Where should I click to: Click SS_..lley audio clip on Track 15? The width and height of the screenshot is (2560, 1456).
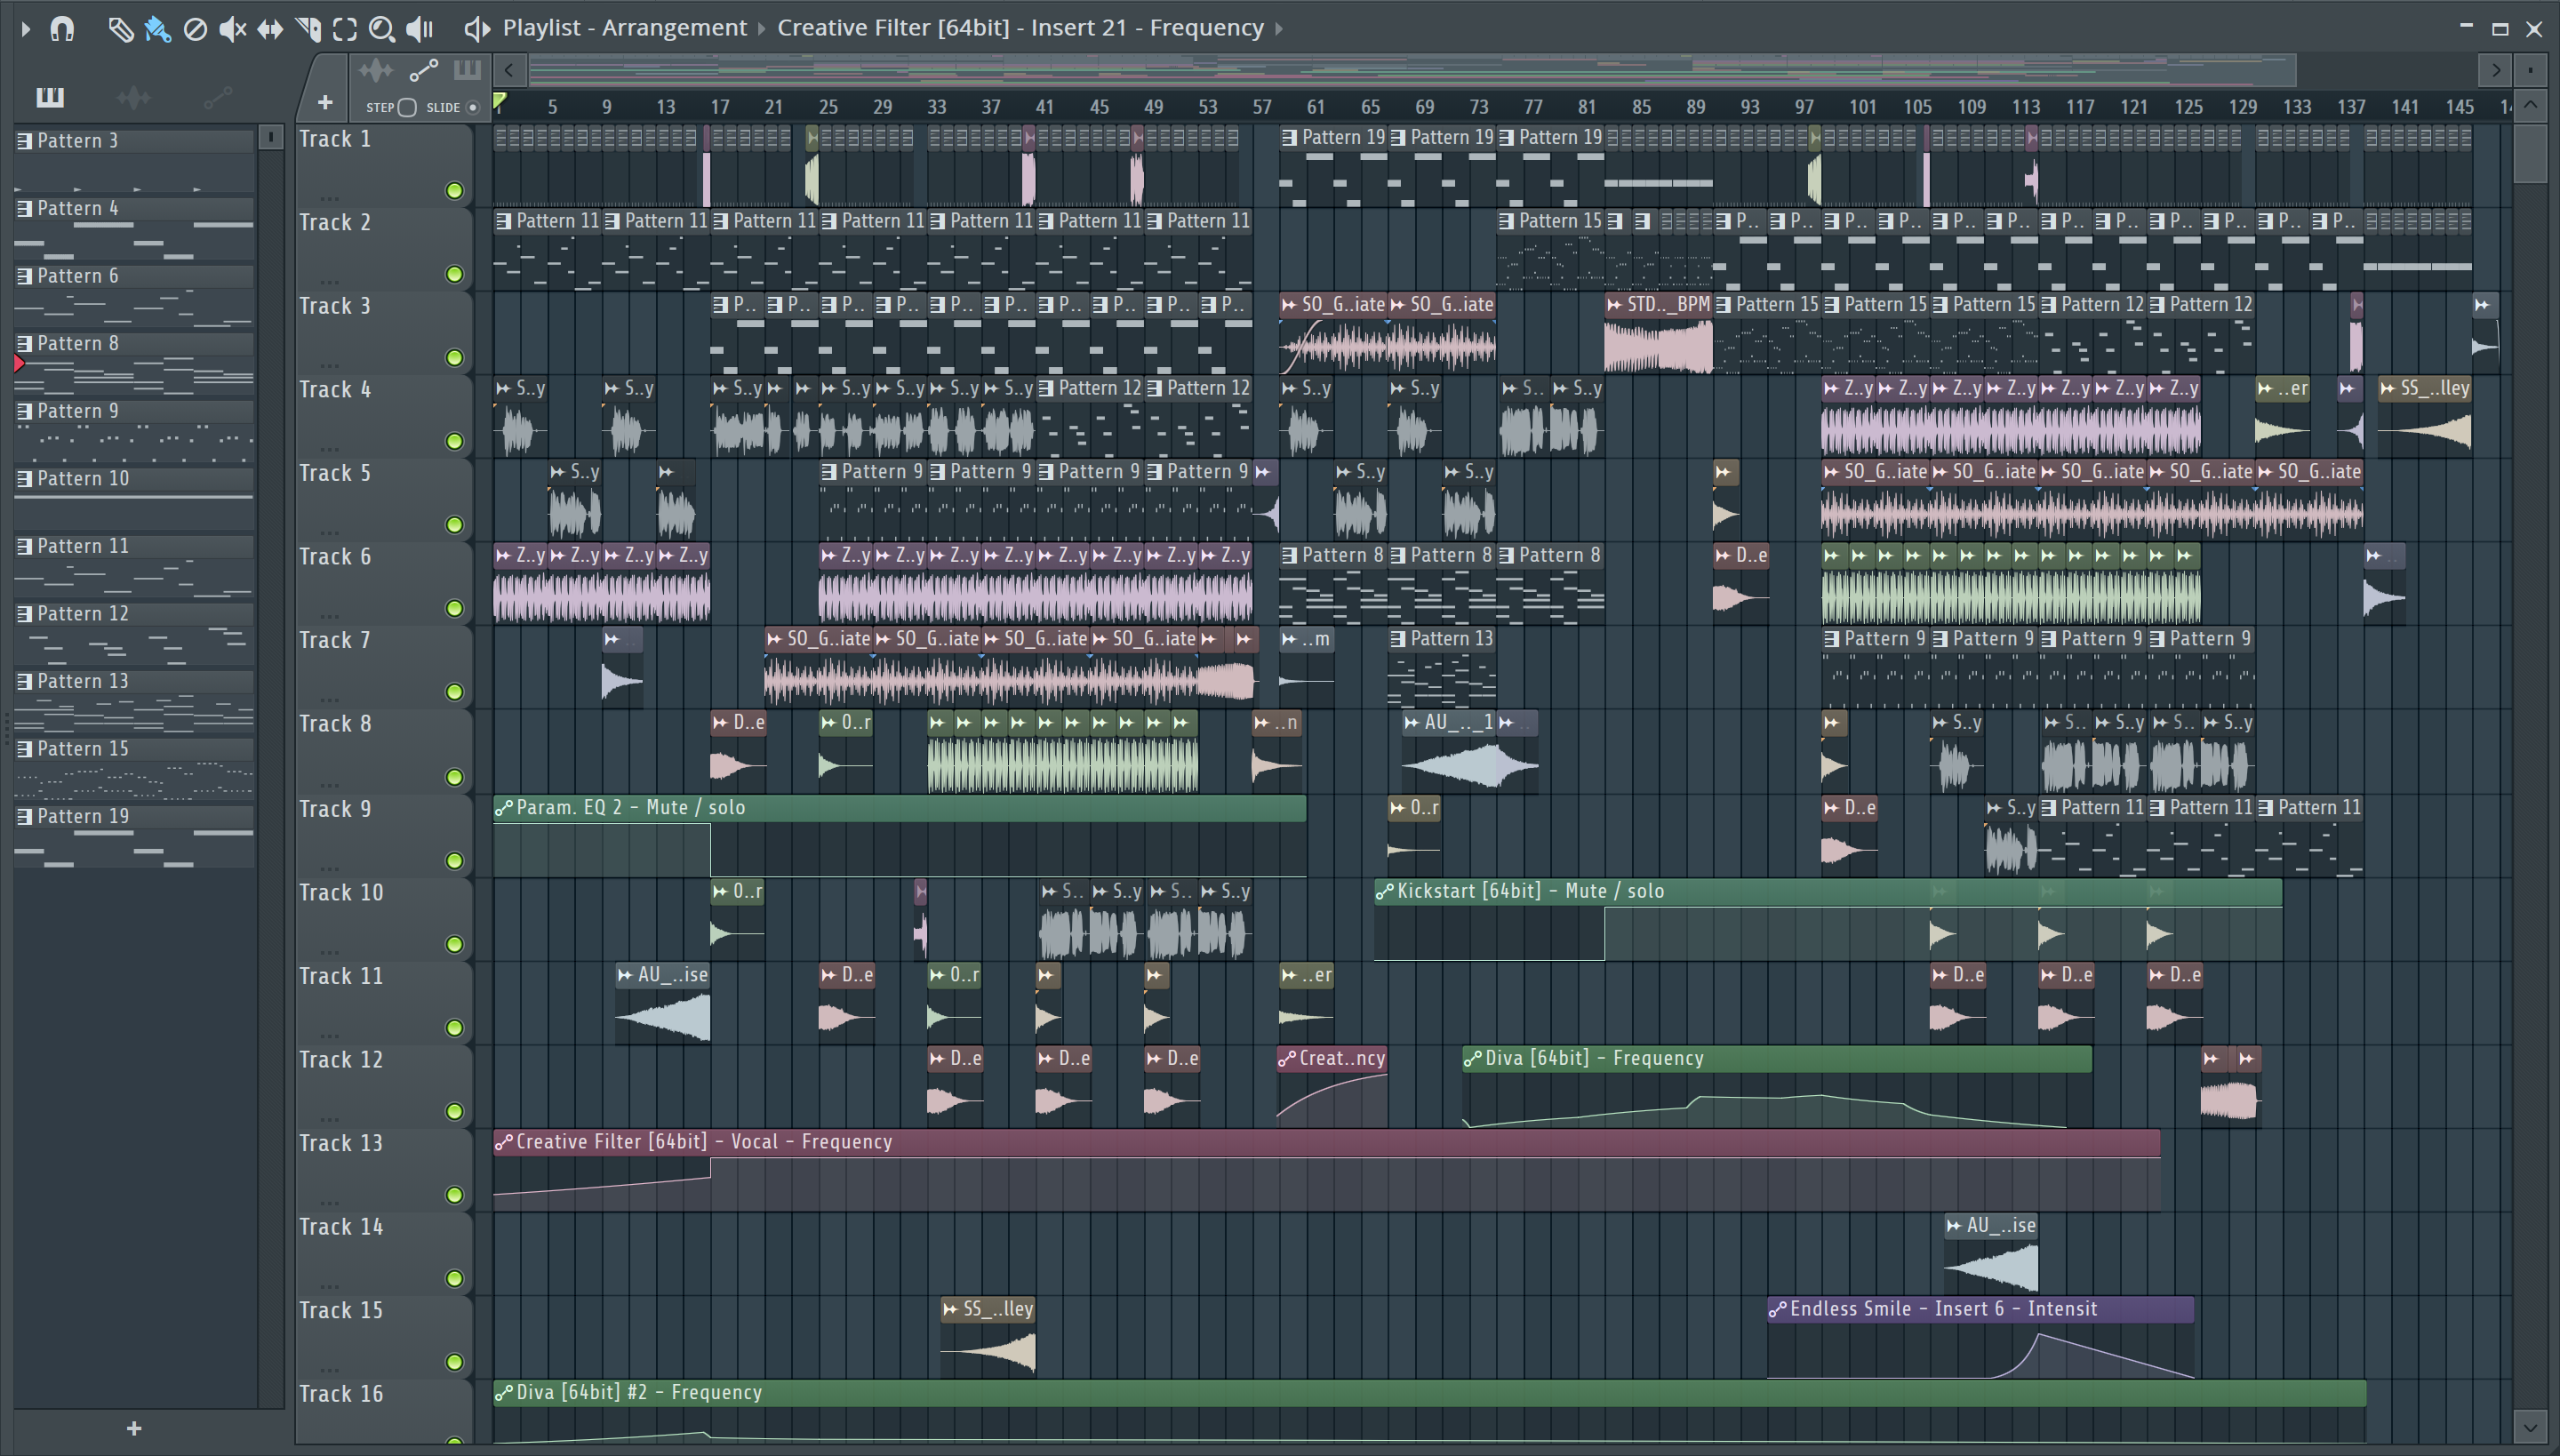pos(988,1338)
